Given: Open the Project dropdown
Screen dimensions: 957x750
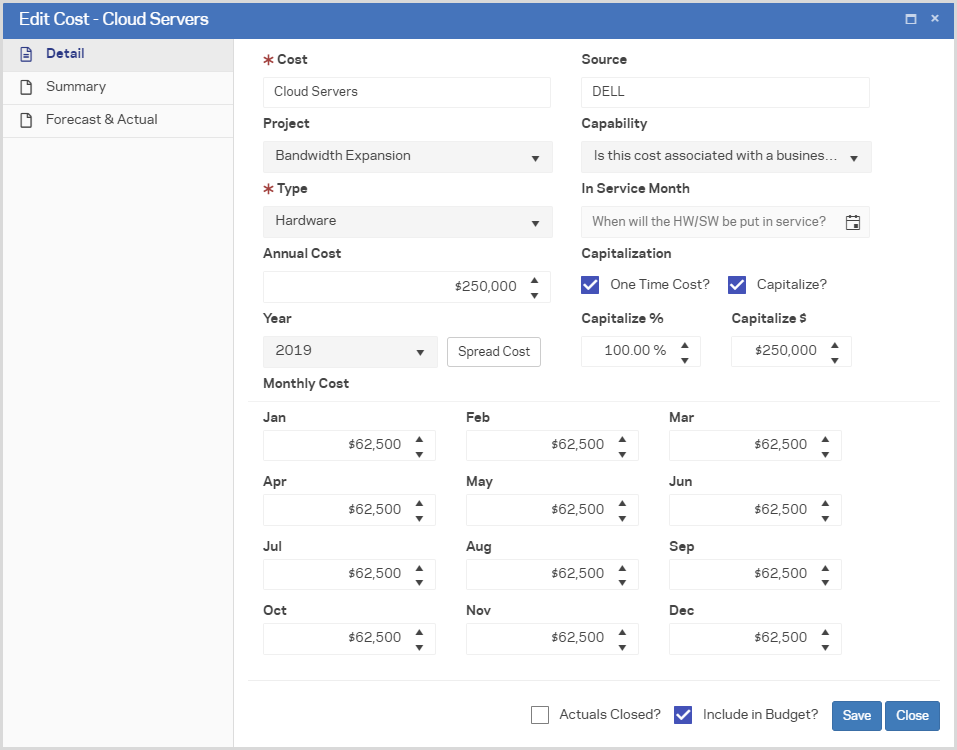Looking at the screenshot, I should coord(407,157).
